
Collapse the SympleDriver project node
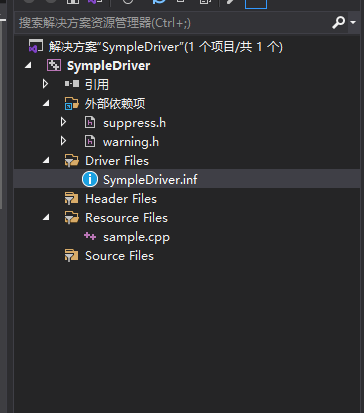pyautogui.click(x=28, y=65)
